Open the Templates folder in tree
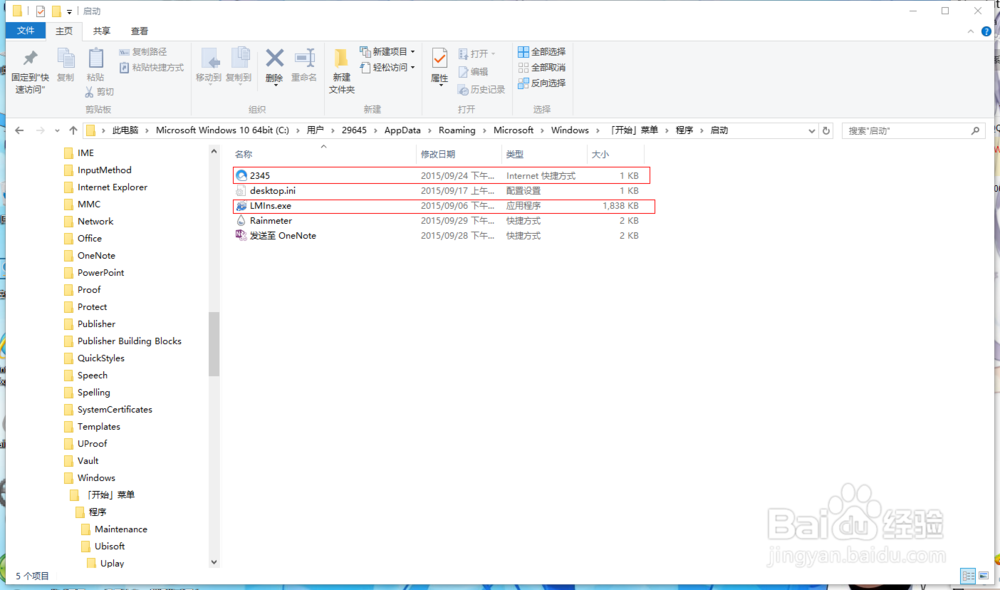The image size is (1000, 590). [x=92, y=427]
